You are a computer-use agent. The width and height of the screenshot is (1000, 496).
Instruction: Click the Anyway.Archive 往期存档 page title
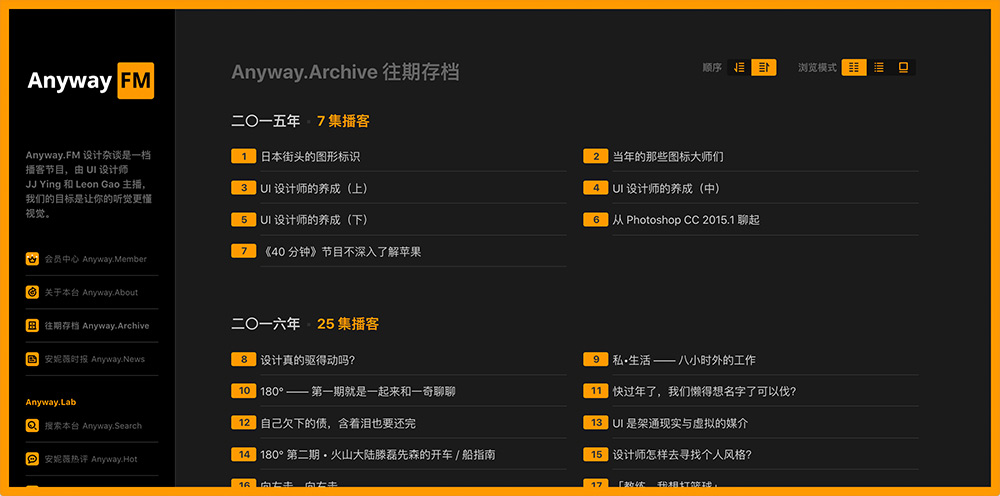pos(345,72)
